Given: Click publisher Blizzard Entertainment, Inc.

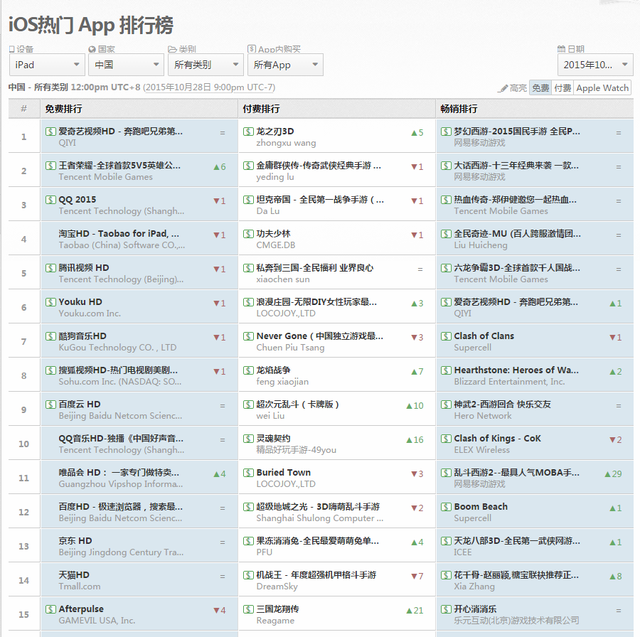Looking at the screenshot, I should pos(509,382).
